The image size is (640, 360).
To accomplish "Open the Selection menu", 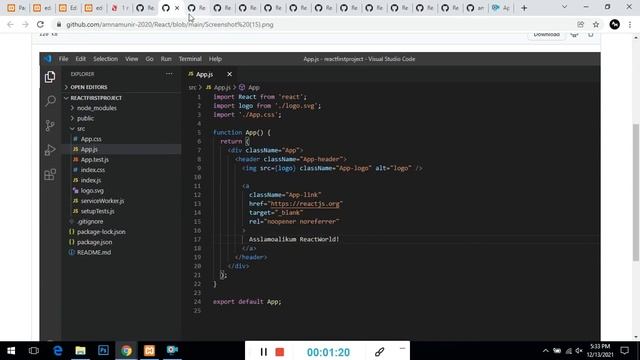I will (x=105, y=59).
